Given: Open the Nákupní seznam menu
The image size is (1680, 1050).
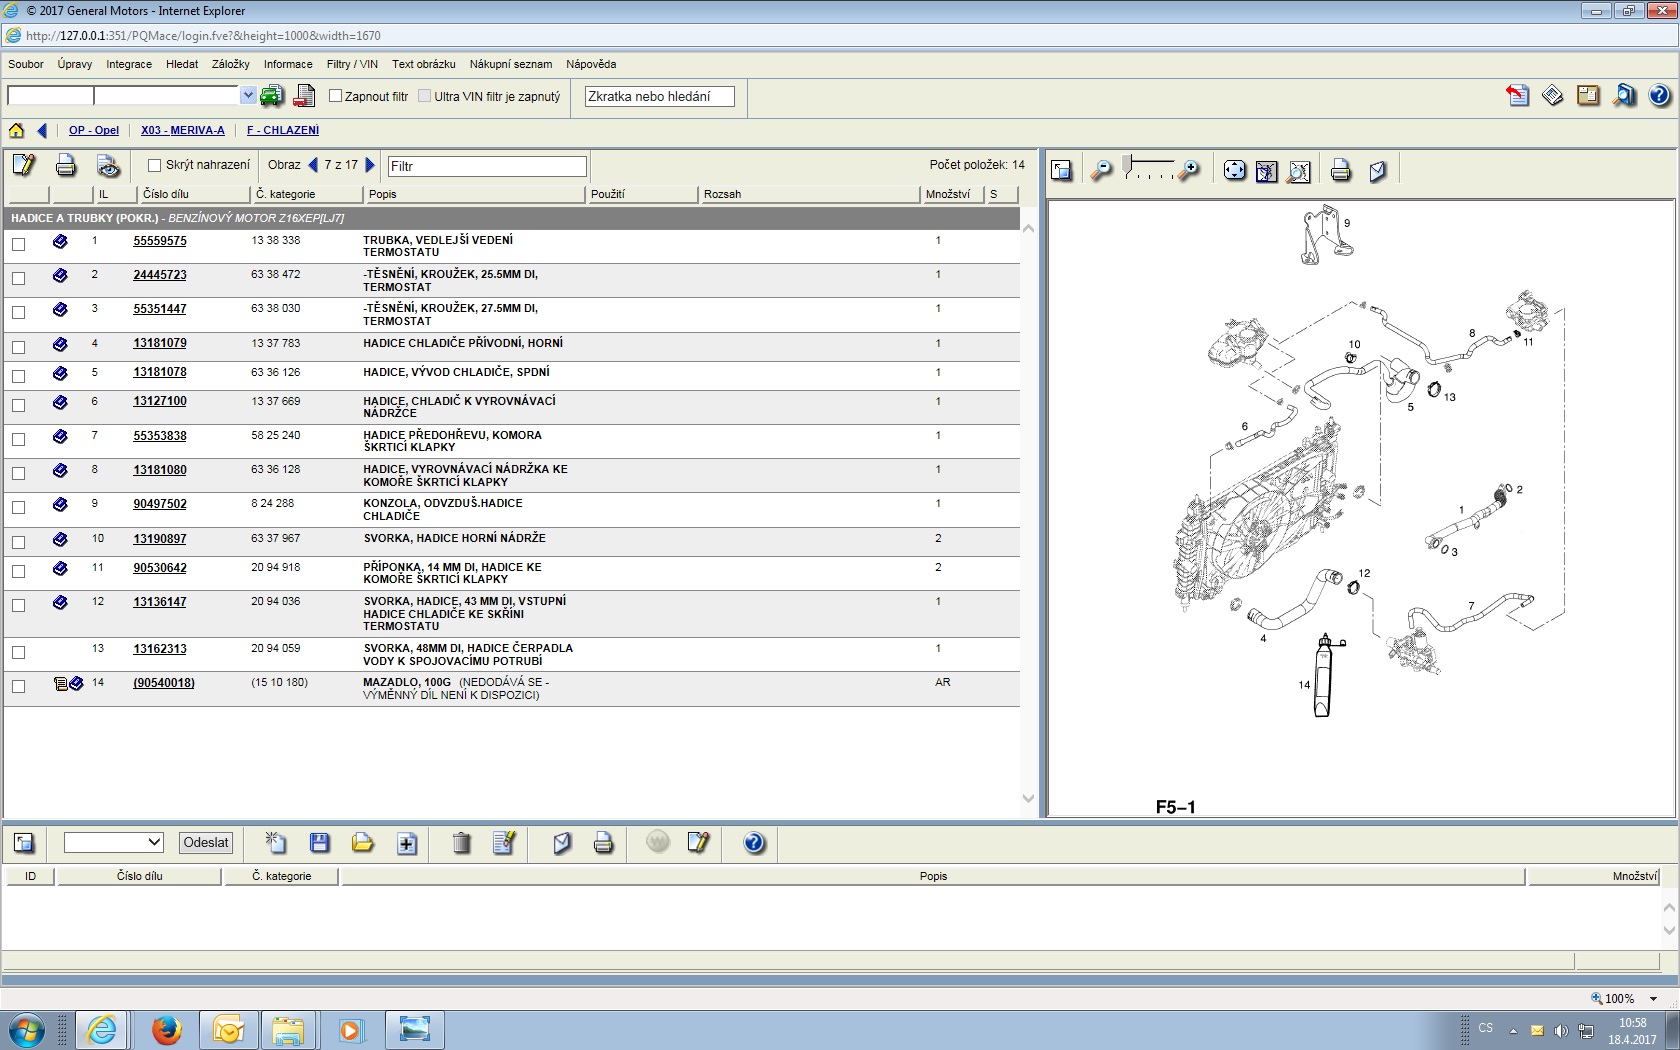Looking at the screenshot, I should [x=510, y=64].
